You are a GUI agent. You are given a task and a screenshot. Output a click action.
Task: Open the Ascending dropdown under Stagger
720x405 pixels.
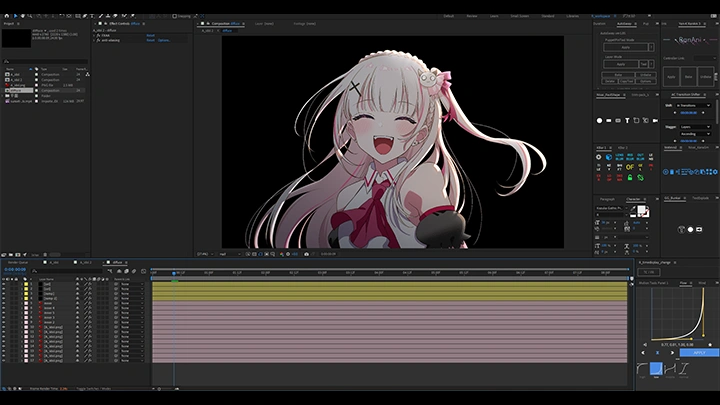point(695,134)
